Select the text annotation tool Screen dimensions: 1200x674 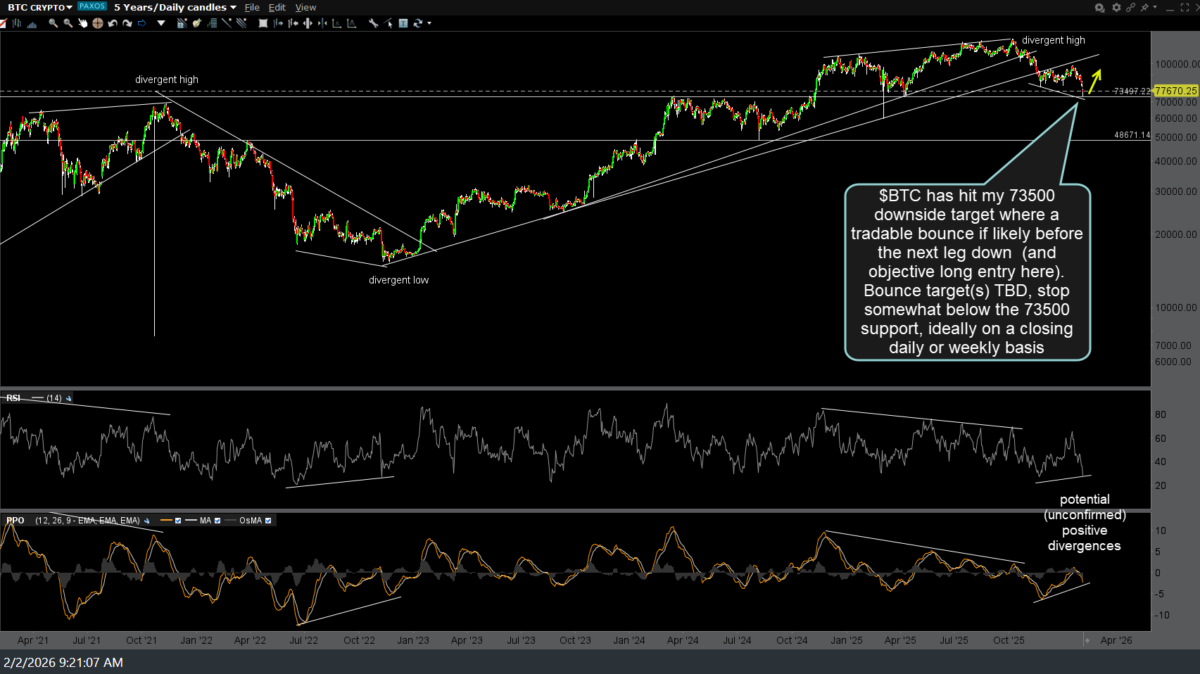click(403, 24)
